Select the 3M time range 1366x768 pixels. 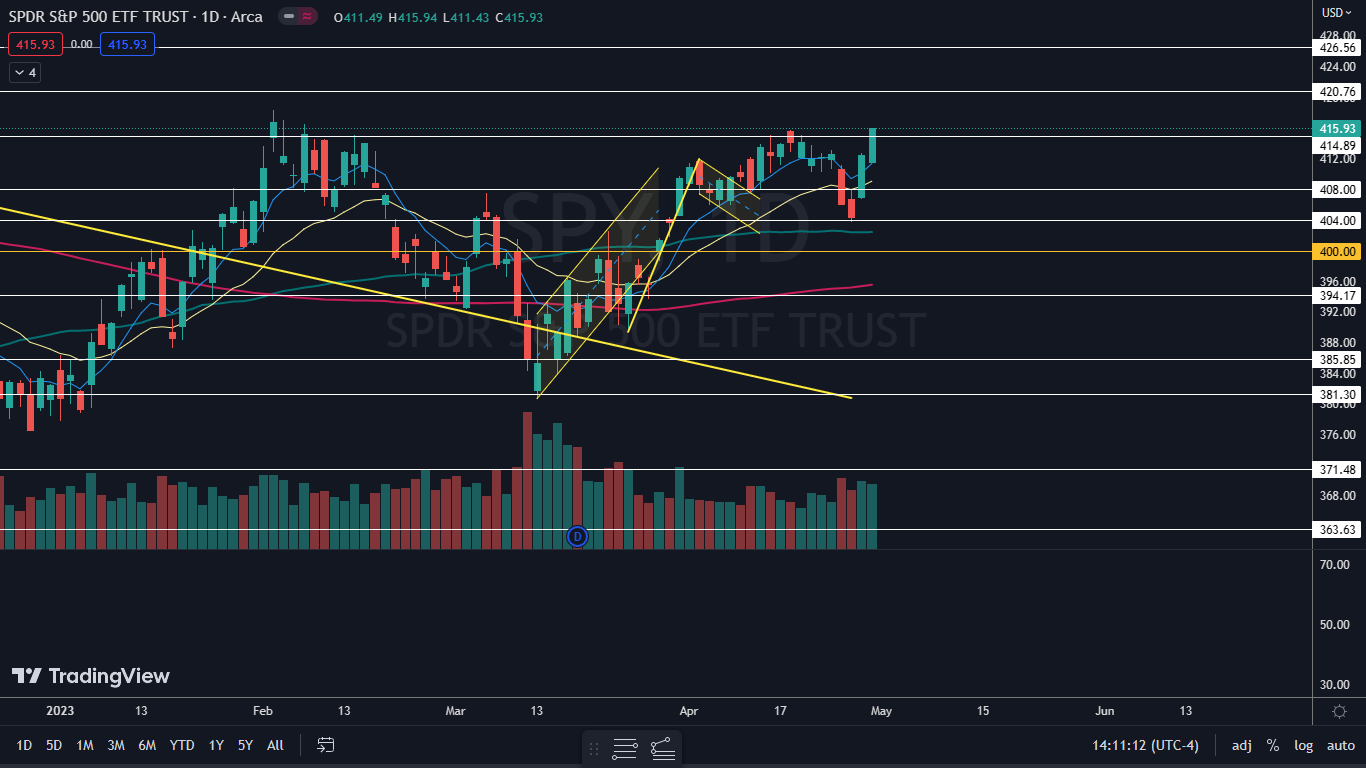click(x=116, y=745)
